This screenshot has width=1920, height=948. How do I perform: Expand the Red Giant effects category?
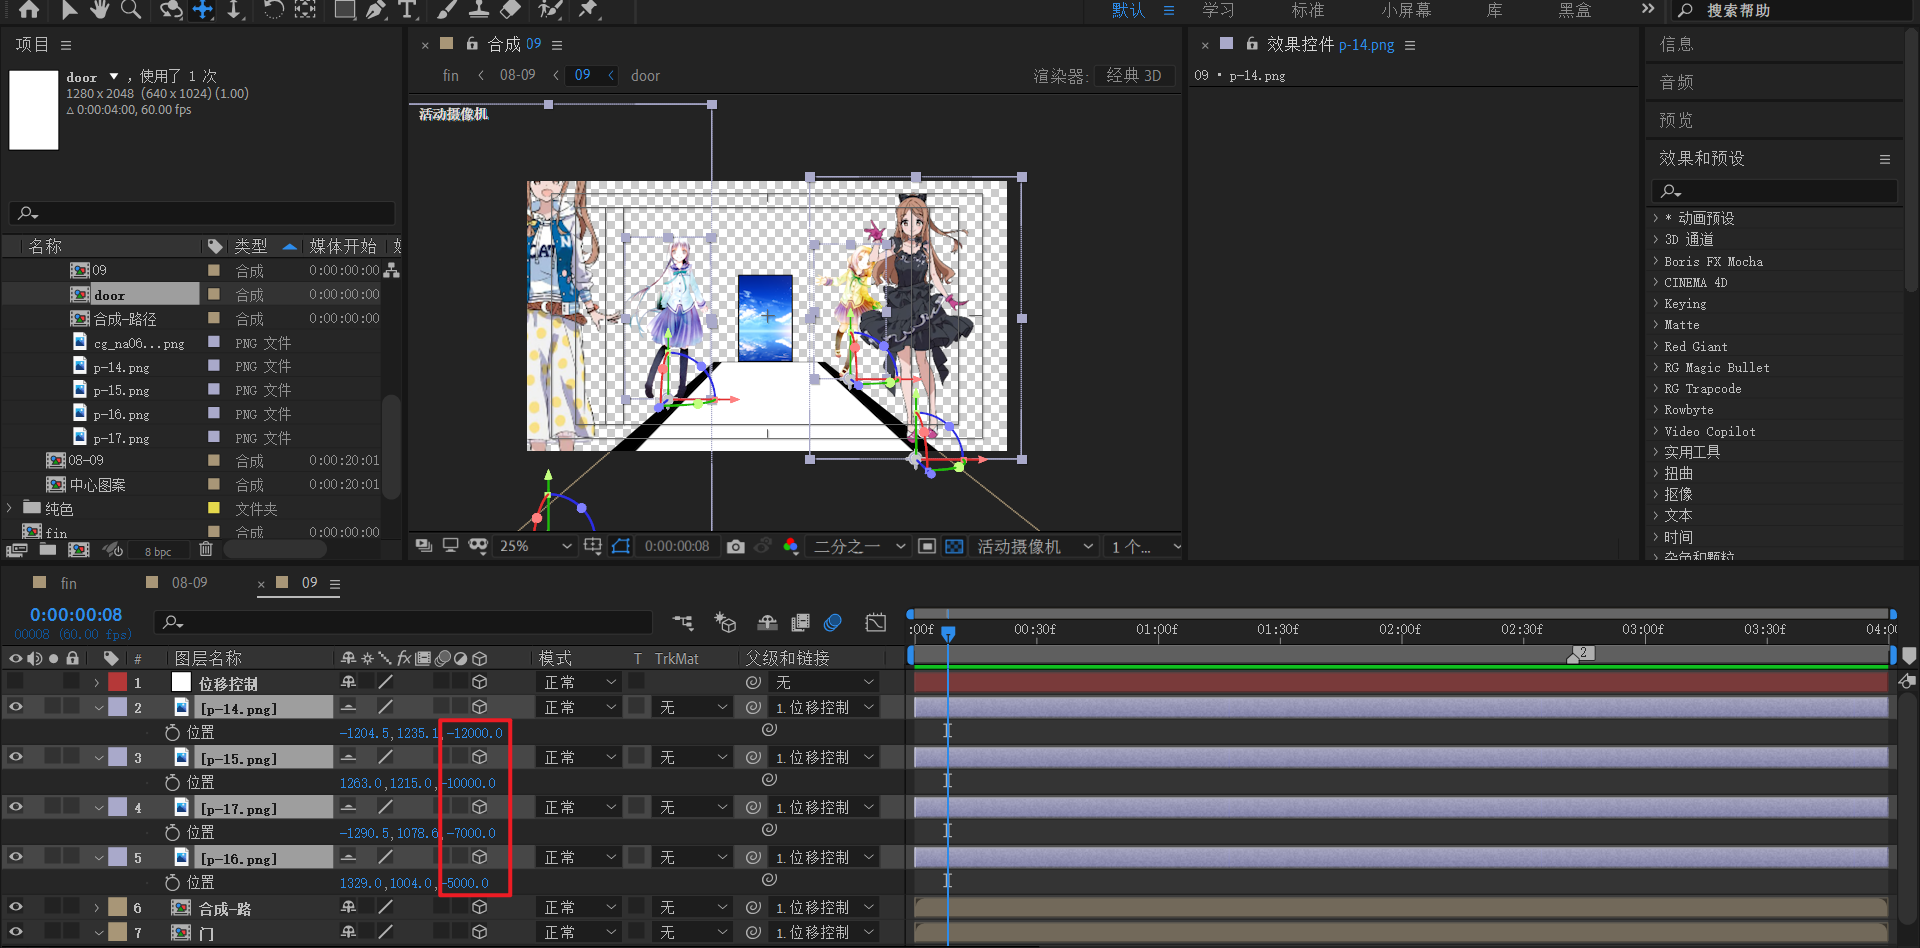[1656, 346]
